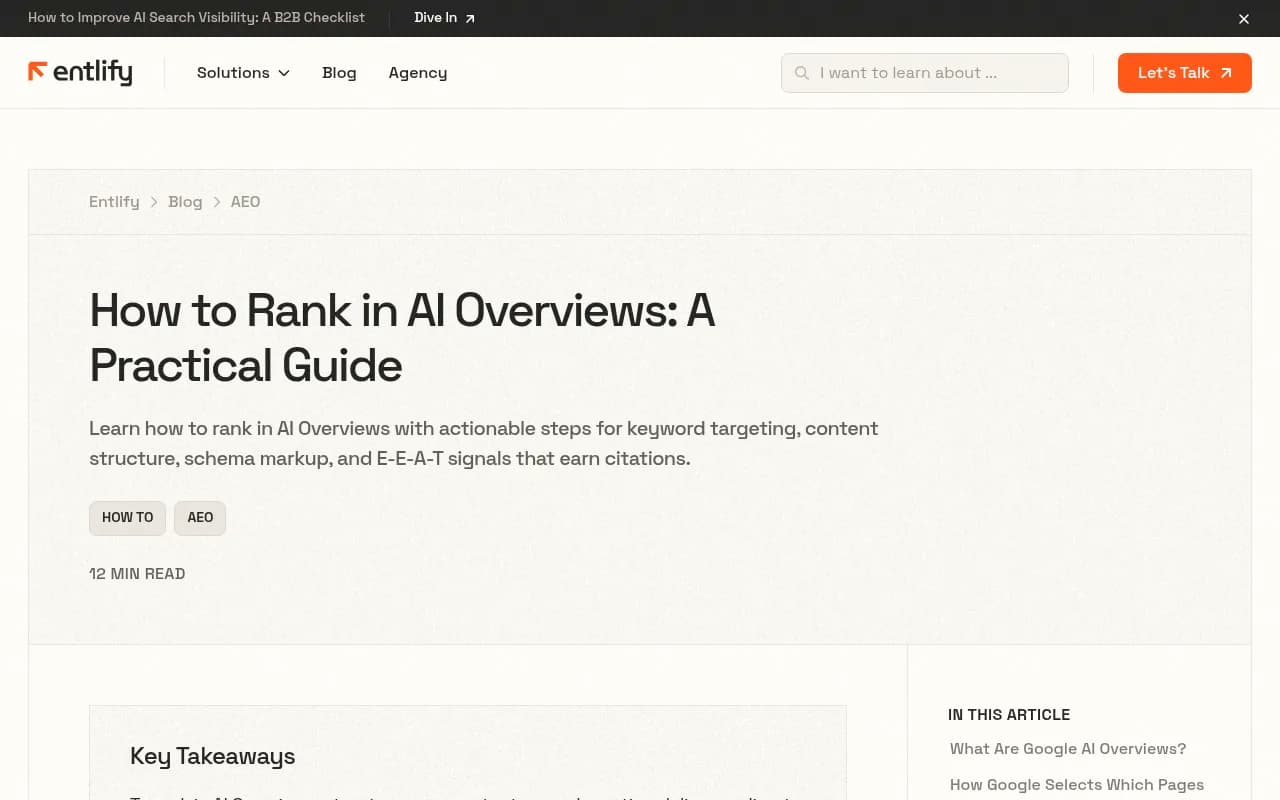Click the 'IN THIS ARTICLE' sidebar heading

[1009, 715]
